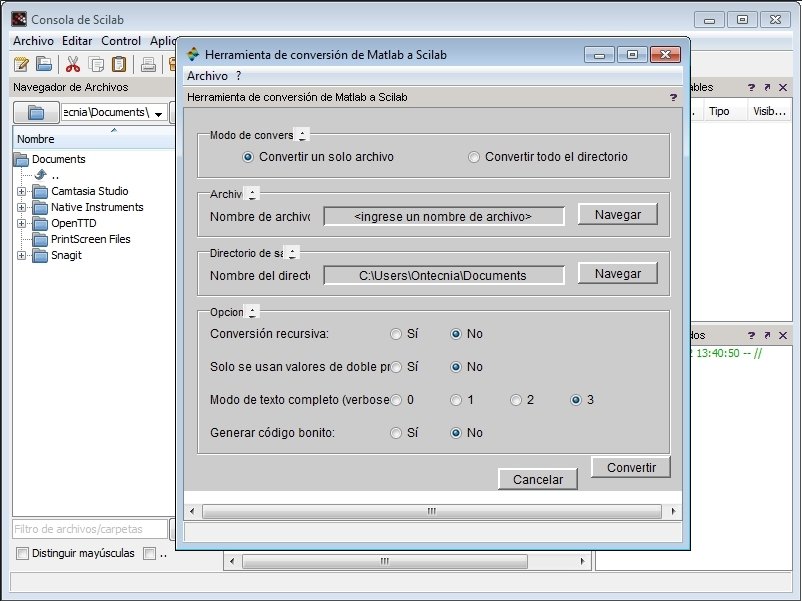Open Editar menu in Scilab console
802x601 pixels.
point(77,41)
